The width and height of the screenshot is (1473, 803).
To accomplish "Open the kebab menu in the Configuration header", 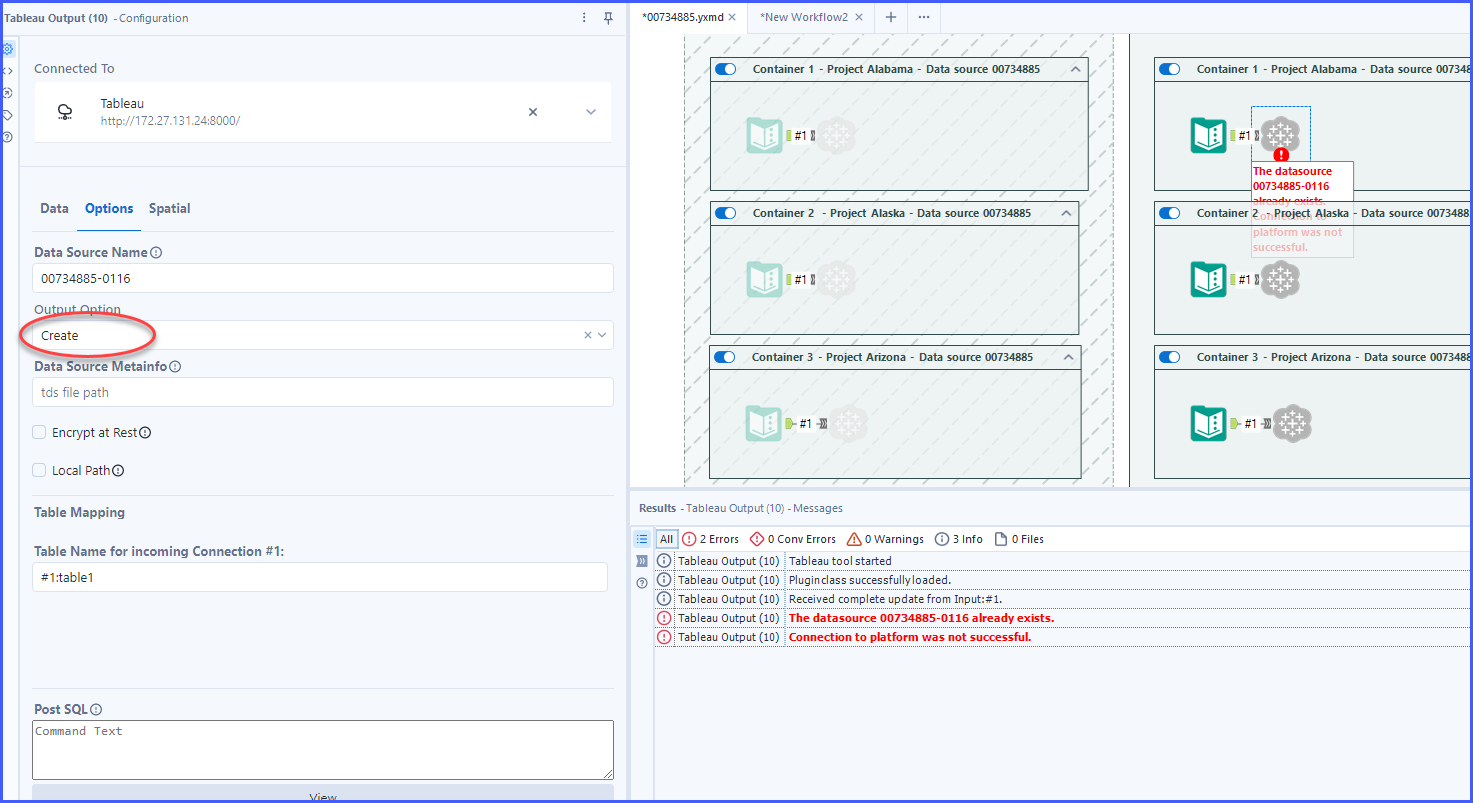I will pos(585,18).
